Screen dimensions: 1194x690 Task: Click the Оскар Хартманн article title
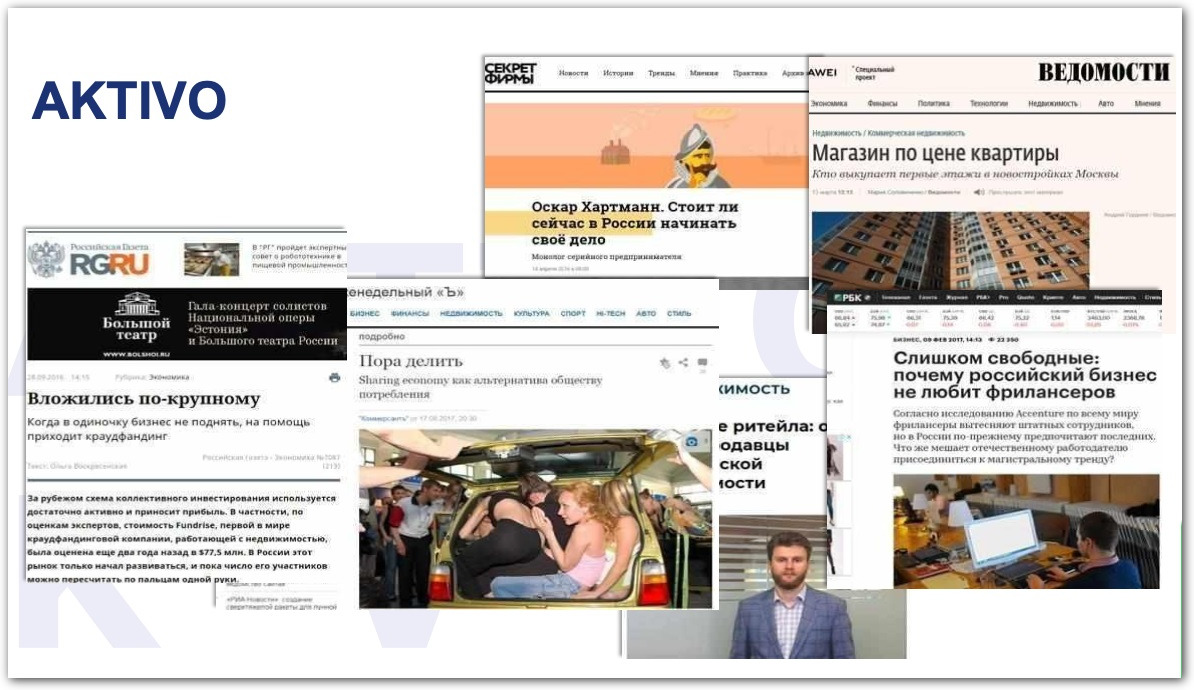[x=634, y=223]
